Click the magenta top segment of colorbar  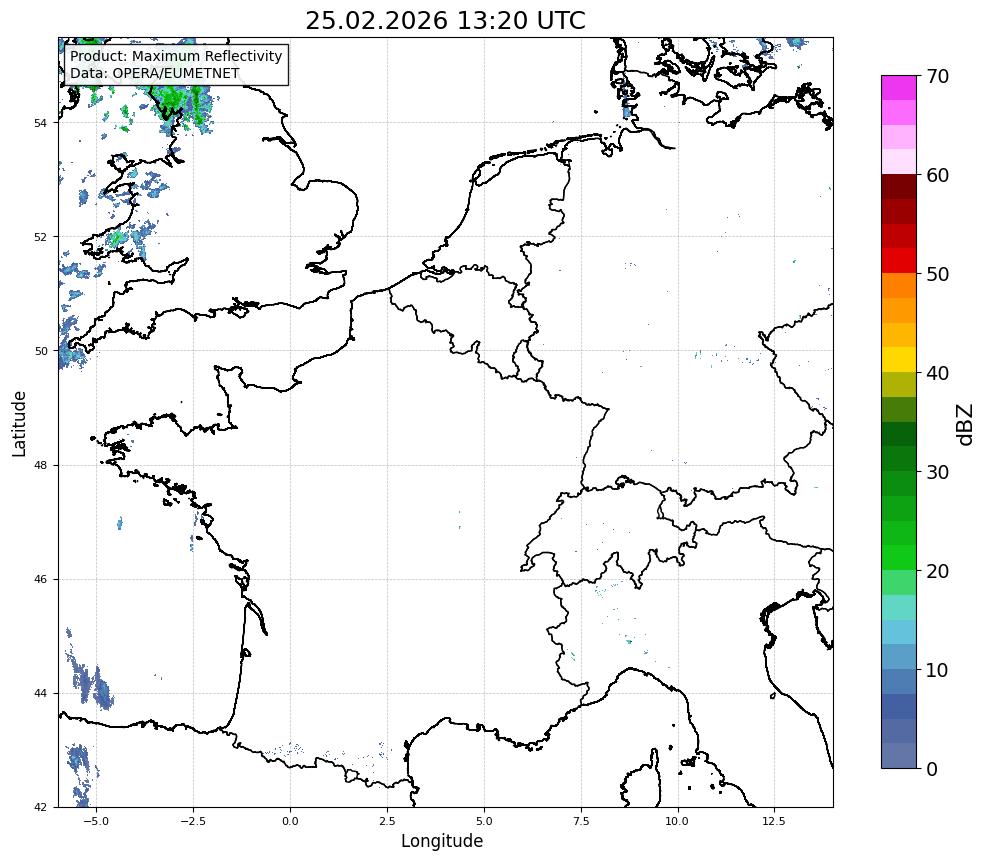point(899,88)
